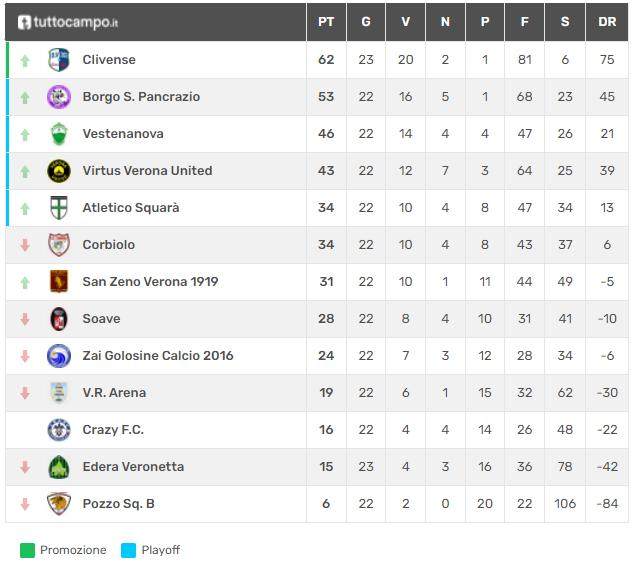Screen dimensions: 636x565
Task: Open the Crazy F.C. team link
Action: click(x=113, y=430)
